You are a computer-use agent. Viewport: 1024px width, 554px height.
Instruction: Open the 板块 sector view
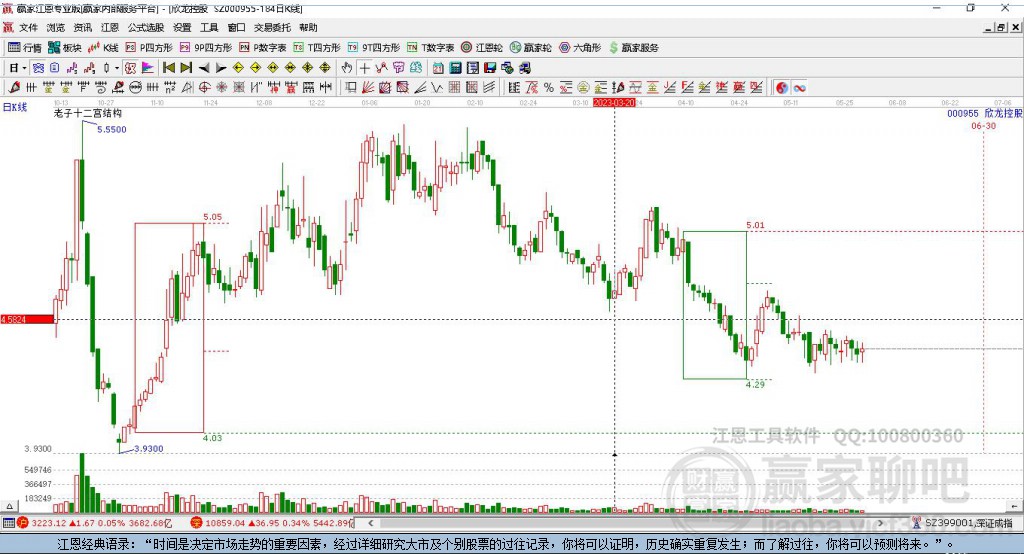pos(64,48)
